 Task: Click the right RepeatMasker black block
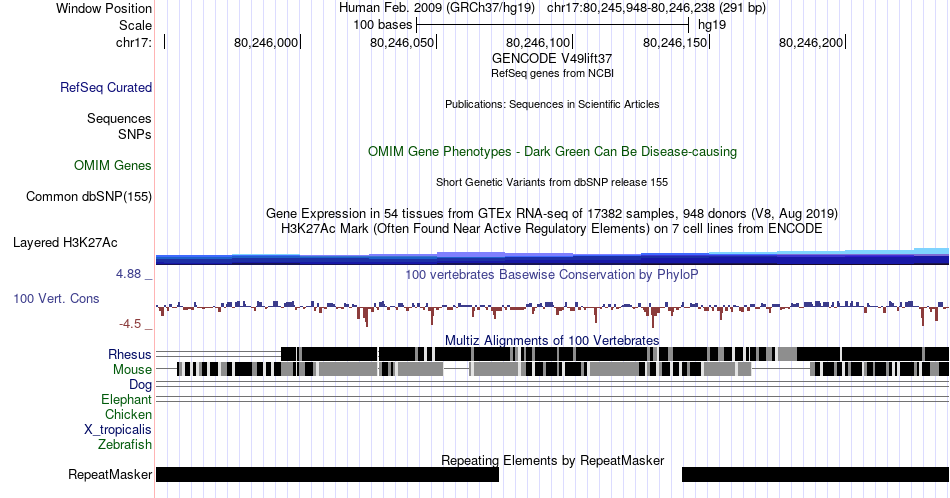(815, 474)
